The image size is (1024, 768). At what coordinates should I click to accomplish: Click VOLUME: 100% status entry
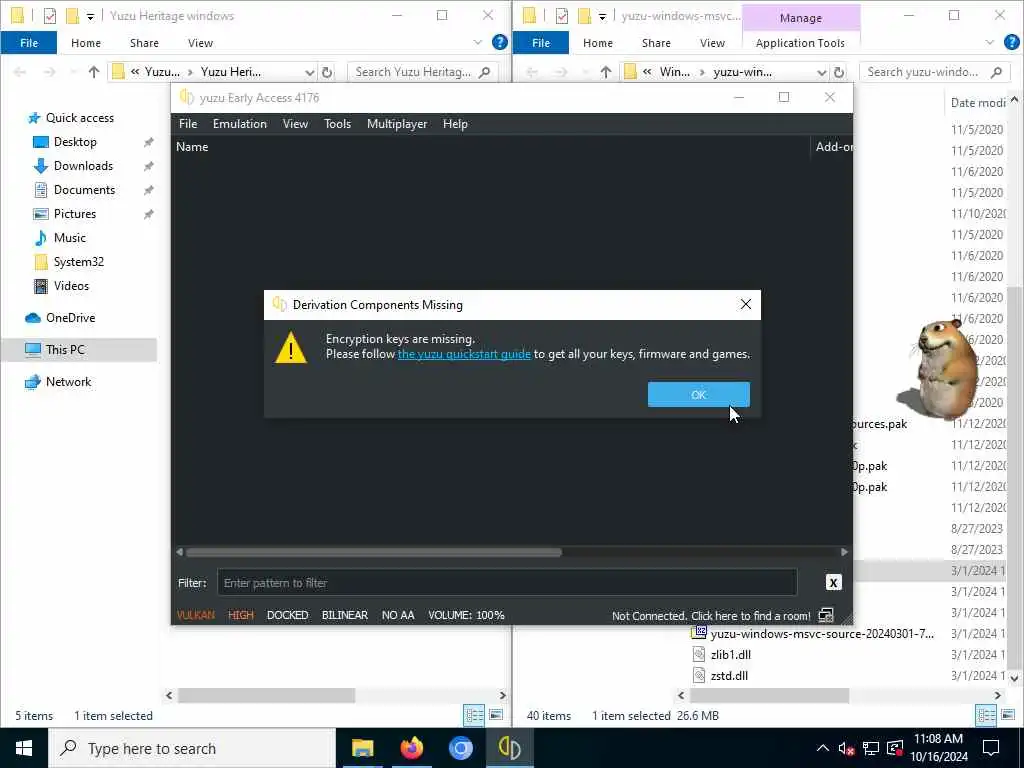(x=466, y=615)
